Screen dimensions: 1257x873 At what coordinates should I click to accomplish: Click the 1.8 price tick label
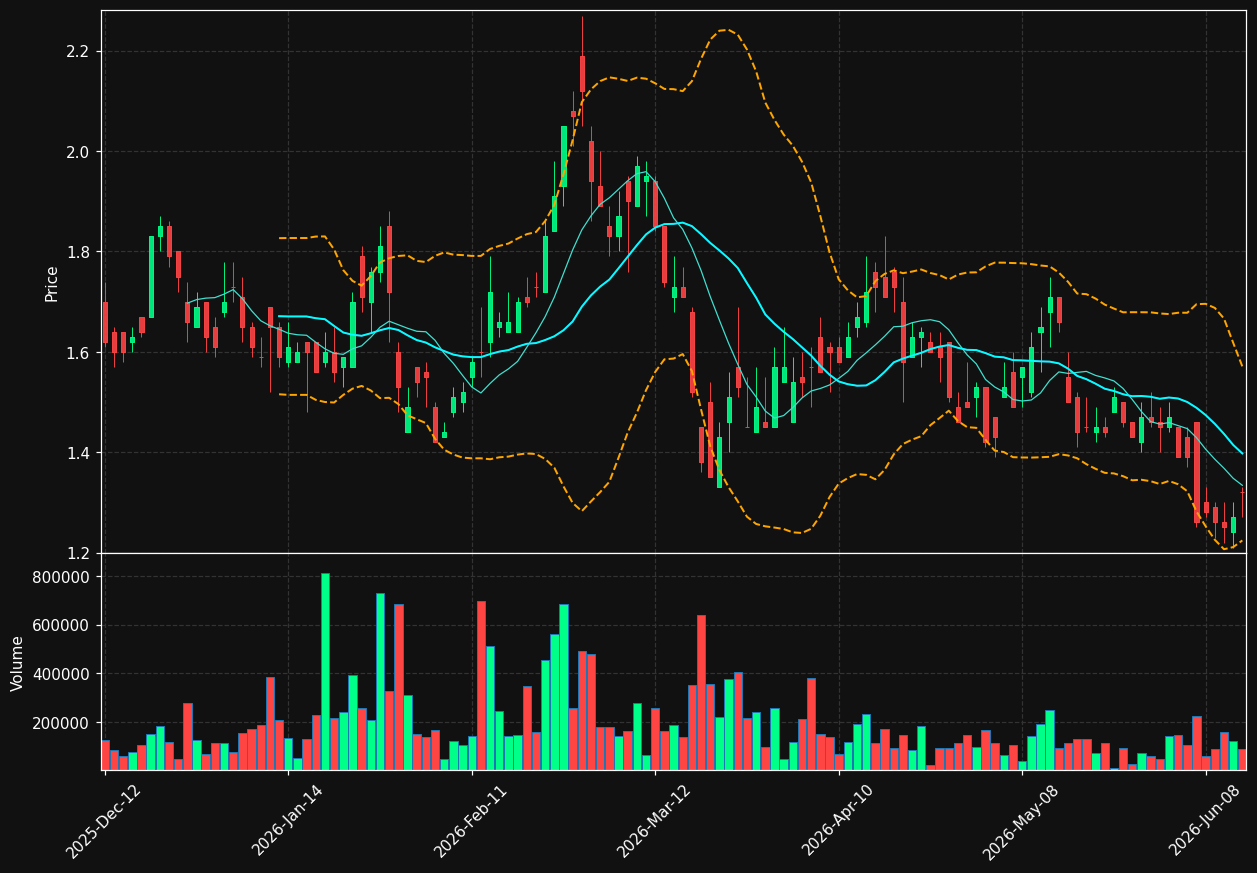(78, 252)
